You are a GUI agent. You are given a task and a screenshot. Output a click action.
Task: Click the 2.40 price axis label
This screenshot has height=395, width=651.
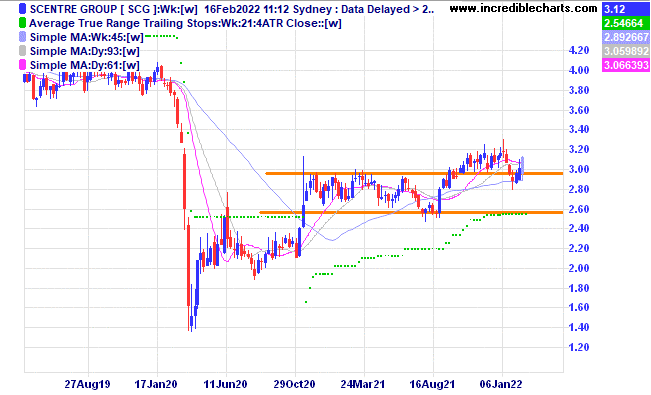click(579, 228)
